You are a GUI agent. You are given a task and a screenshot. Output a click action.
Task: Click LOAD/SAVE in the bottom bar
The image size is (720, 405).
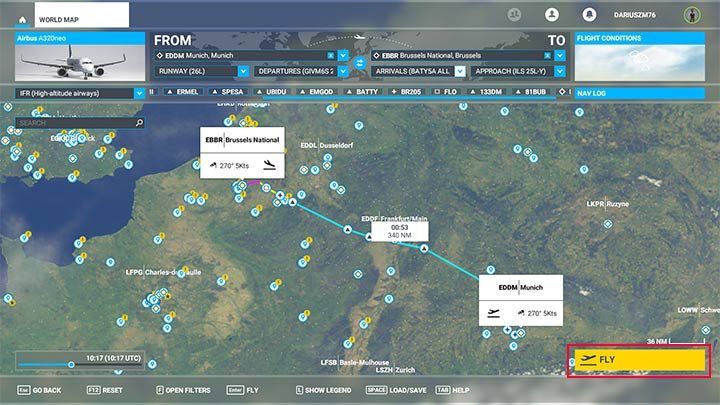[396, 390]
